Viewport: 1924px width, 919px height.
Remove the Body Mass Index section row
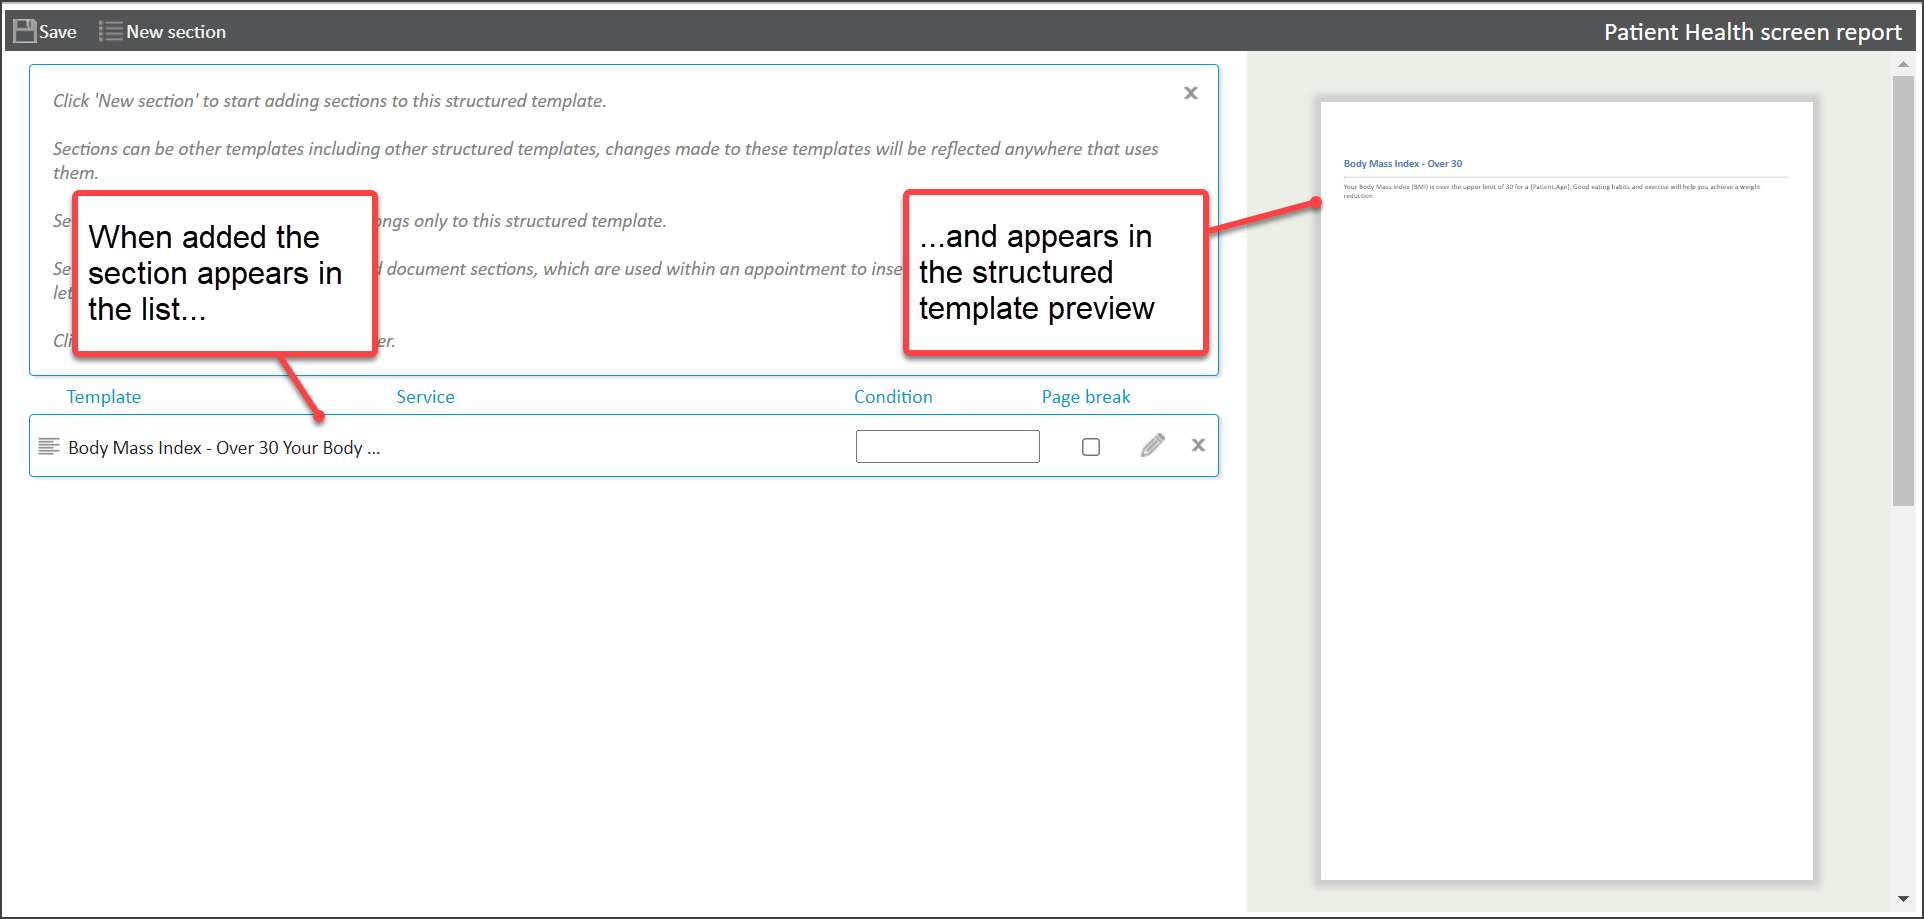click(1198, 445)
